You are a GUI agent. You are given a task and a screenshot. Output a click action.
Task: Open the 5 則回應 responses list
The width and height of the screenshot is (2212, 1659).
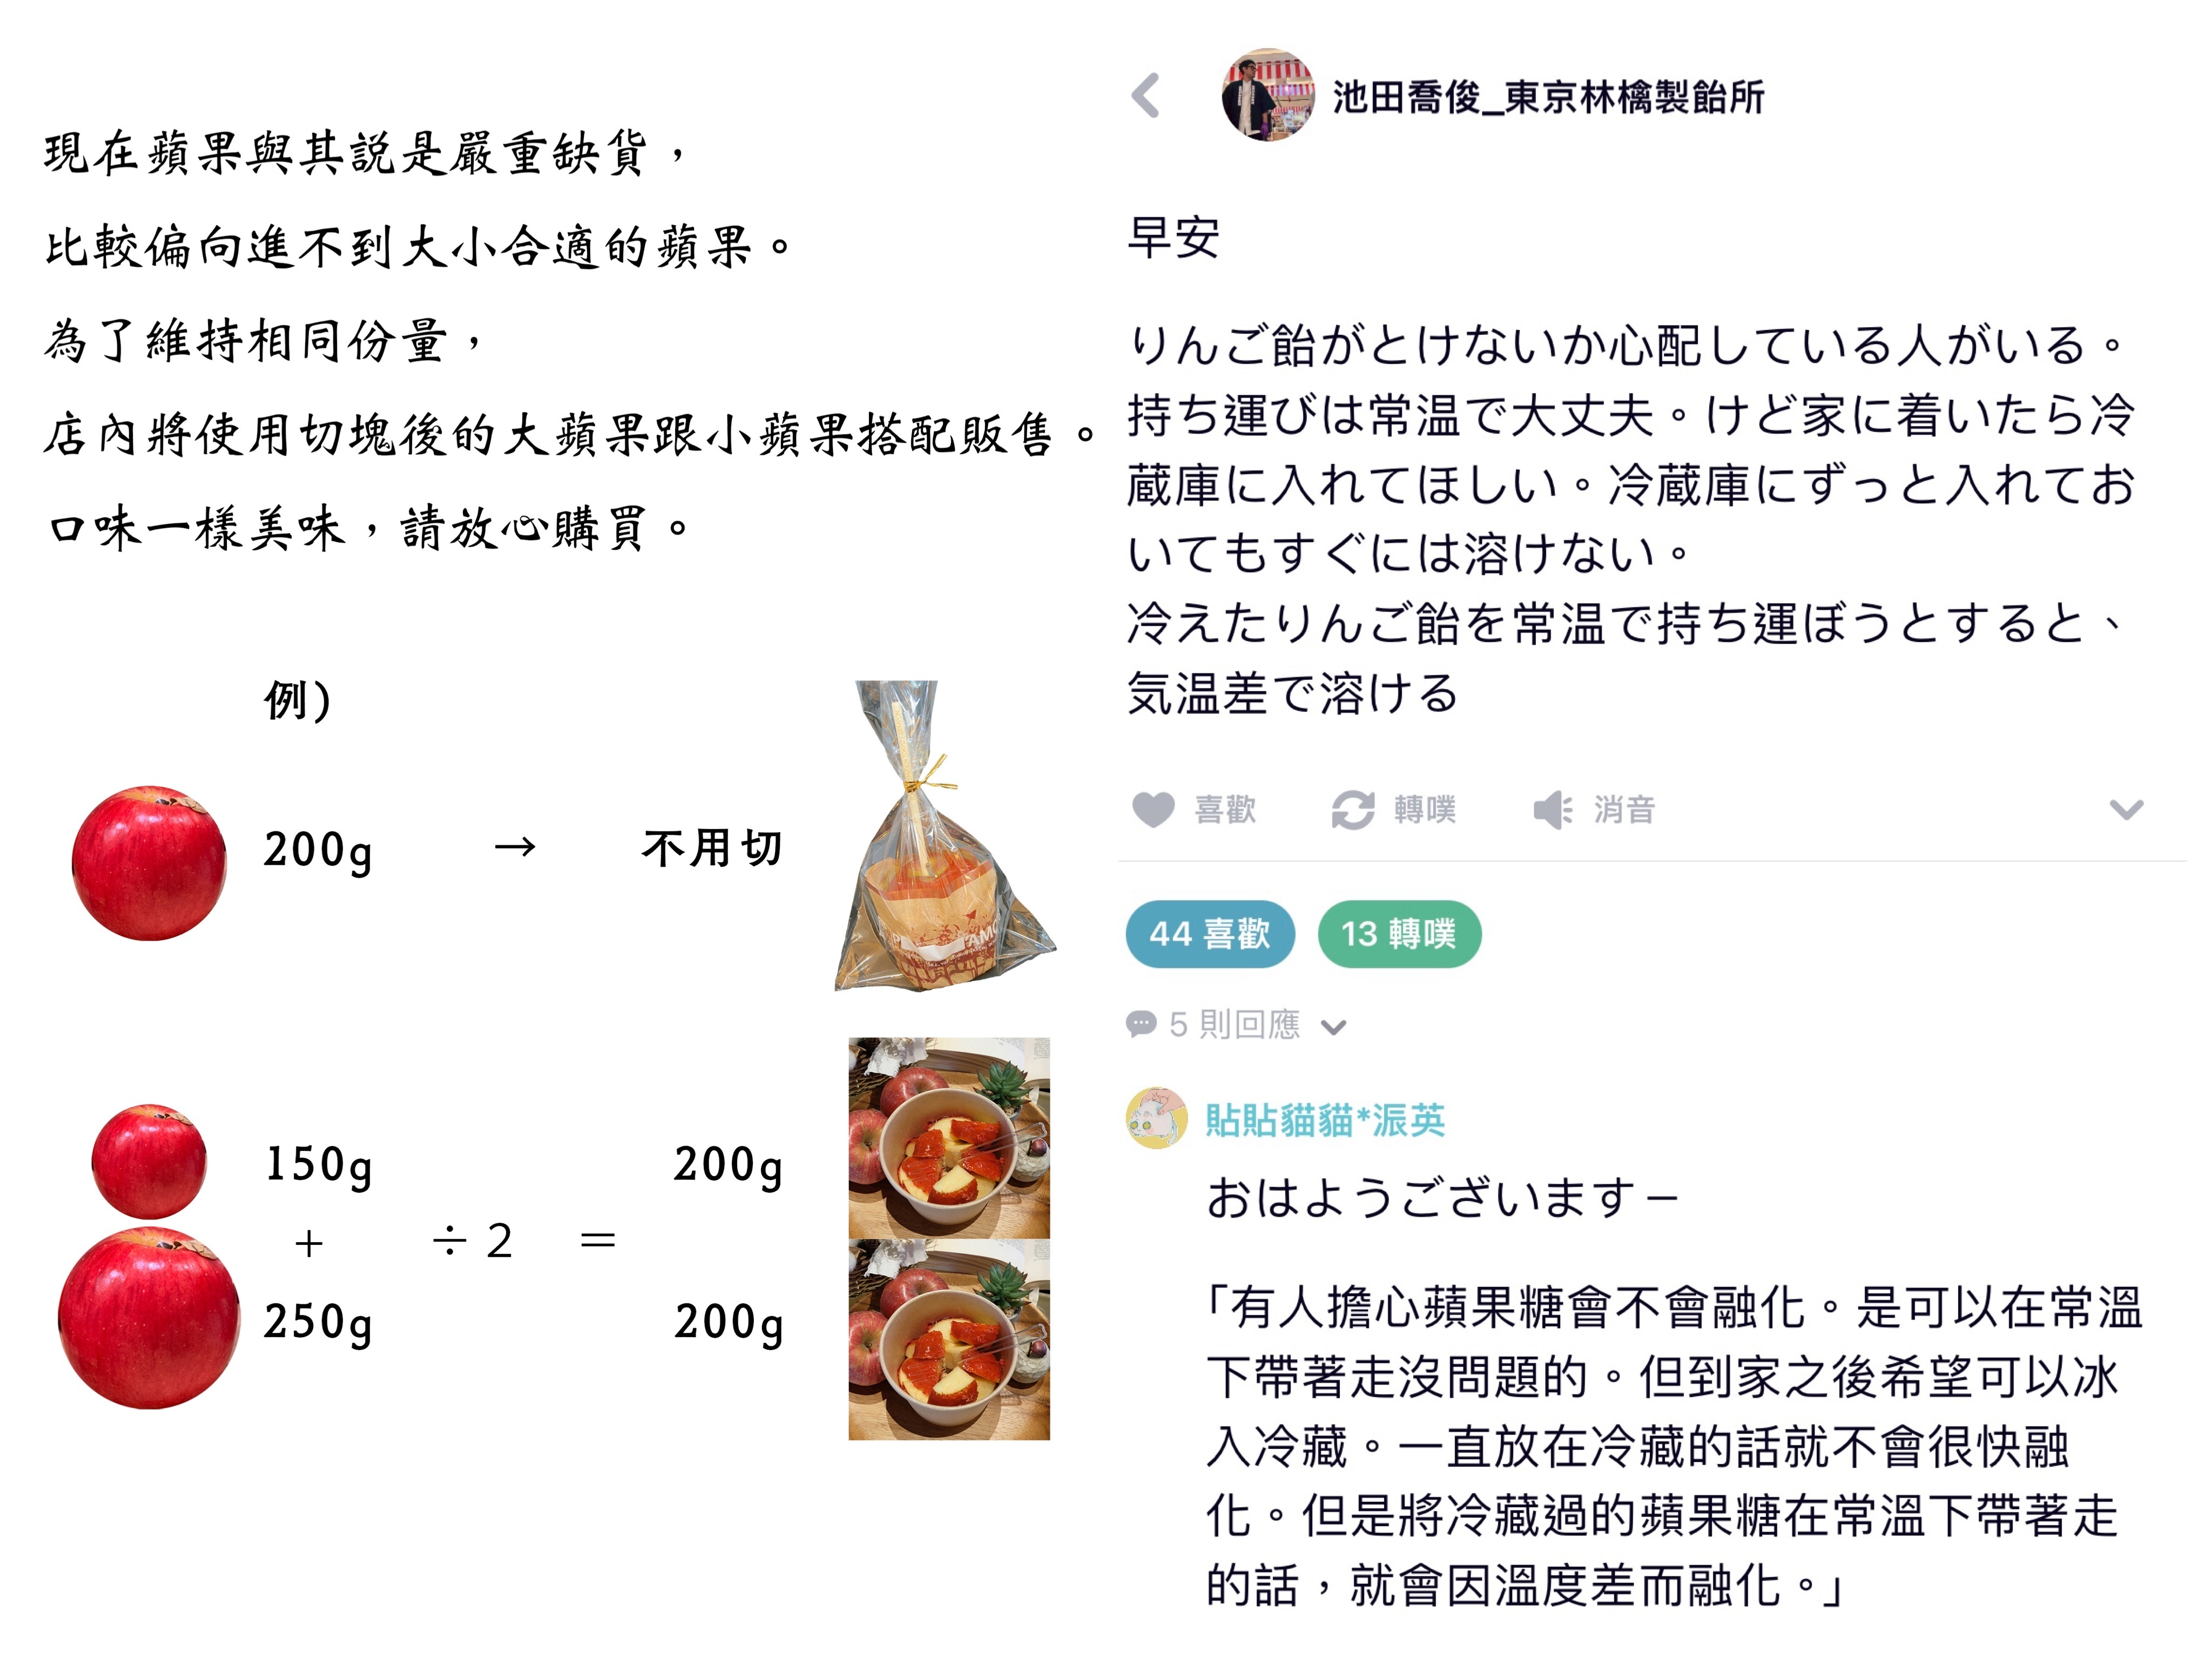coord(1235,1024)
